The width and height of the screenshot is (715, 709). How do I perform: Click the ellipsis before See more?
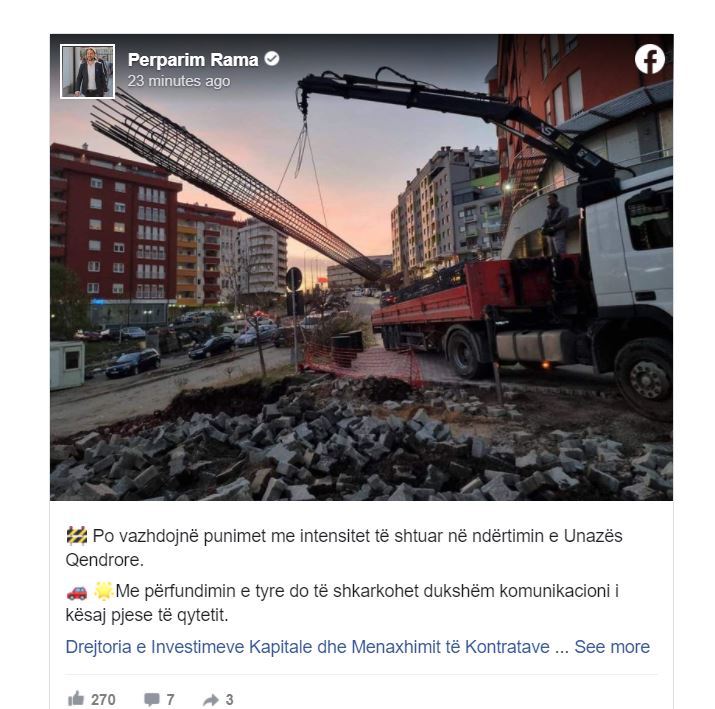562,648
